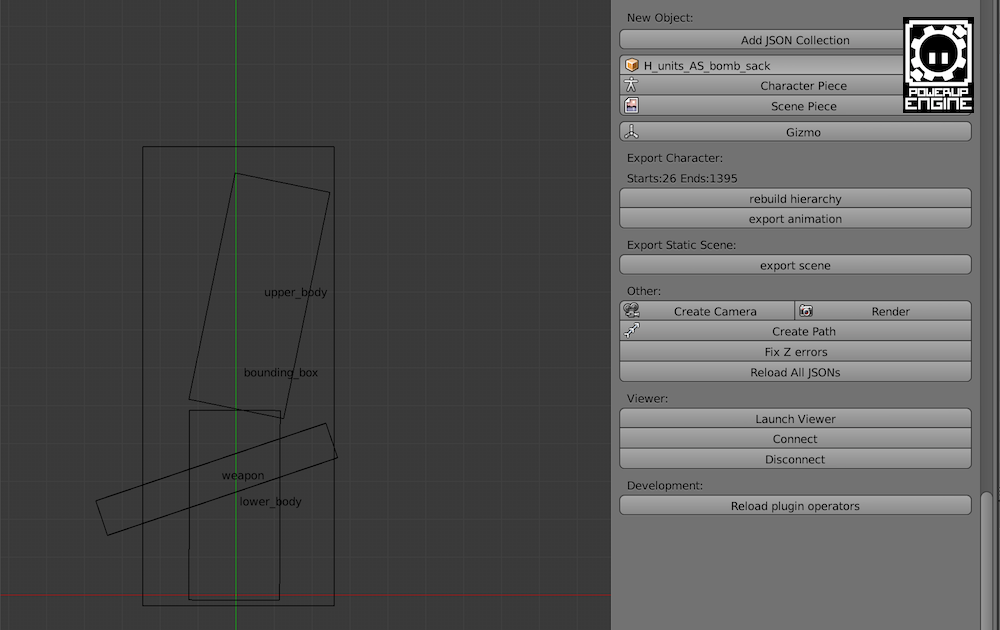The height and width of the screenshot is (630, 1000).
Task: Click the Add JSON Collection button
Action: coord(795,40)
